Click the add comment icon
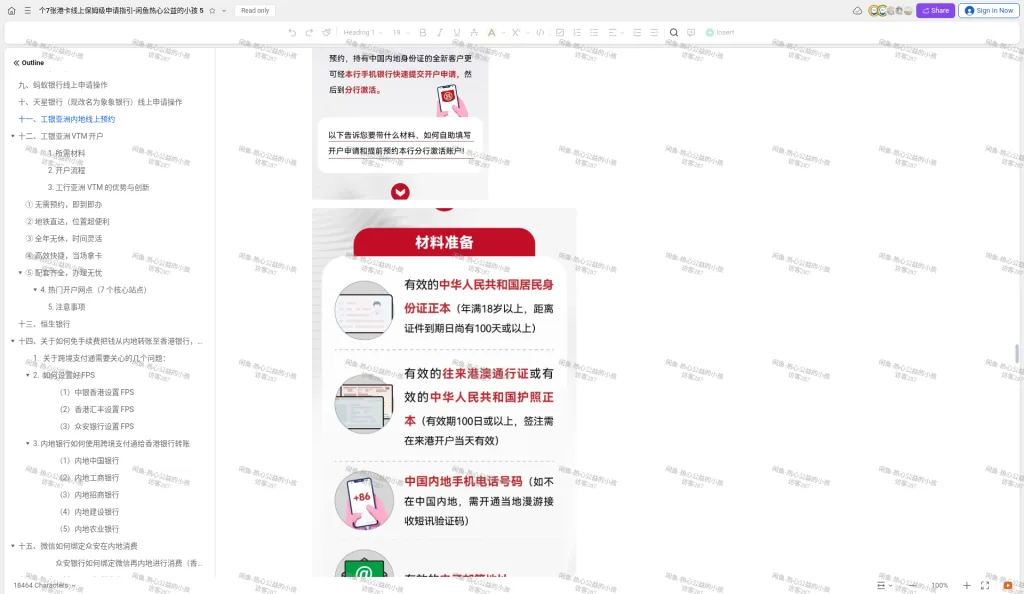 point(691,32)
